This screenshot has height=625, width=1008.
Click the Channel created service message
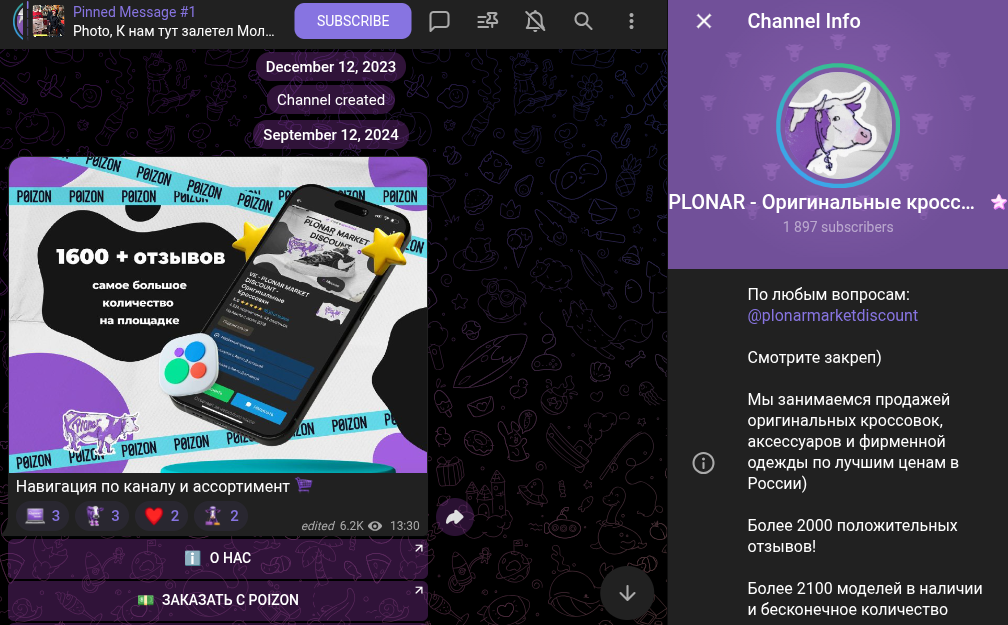pos(330,100)
